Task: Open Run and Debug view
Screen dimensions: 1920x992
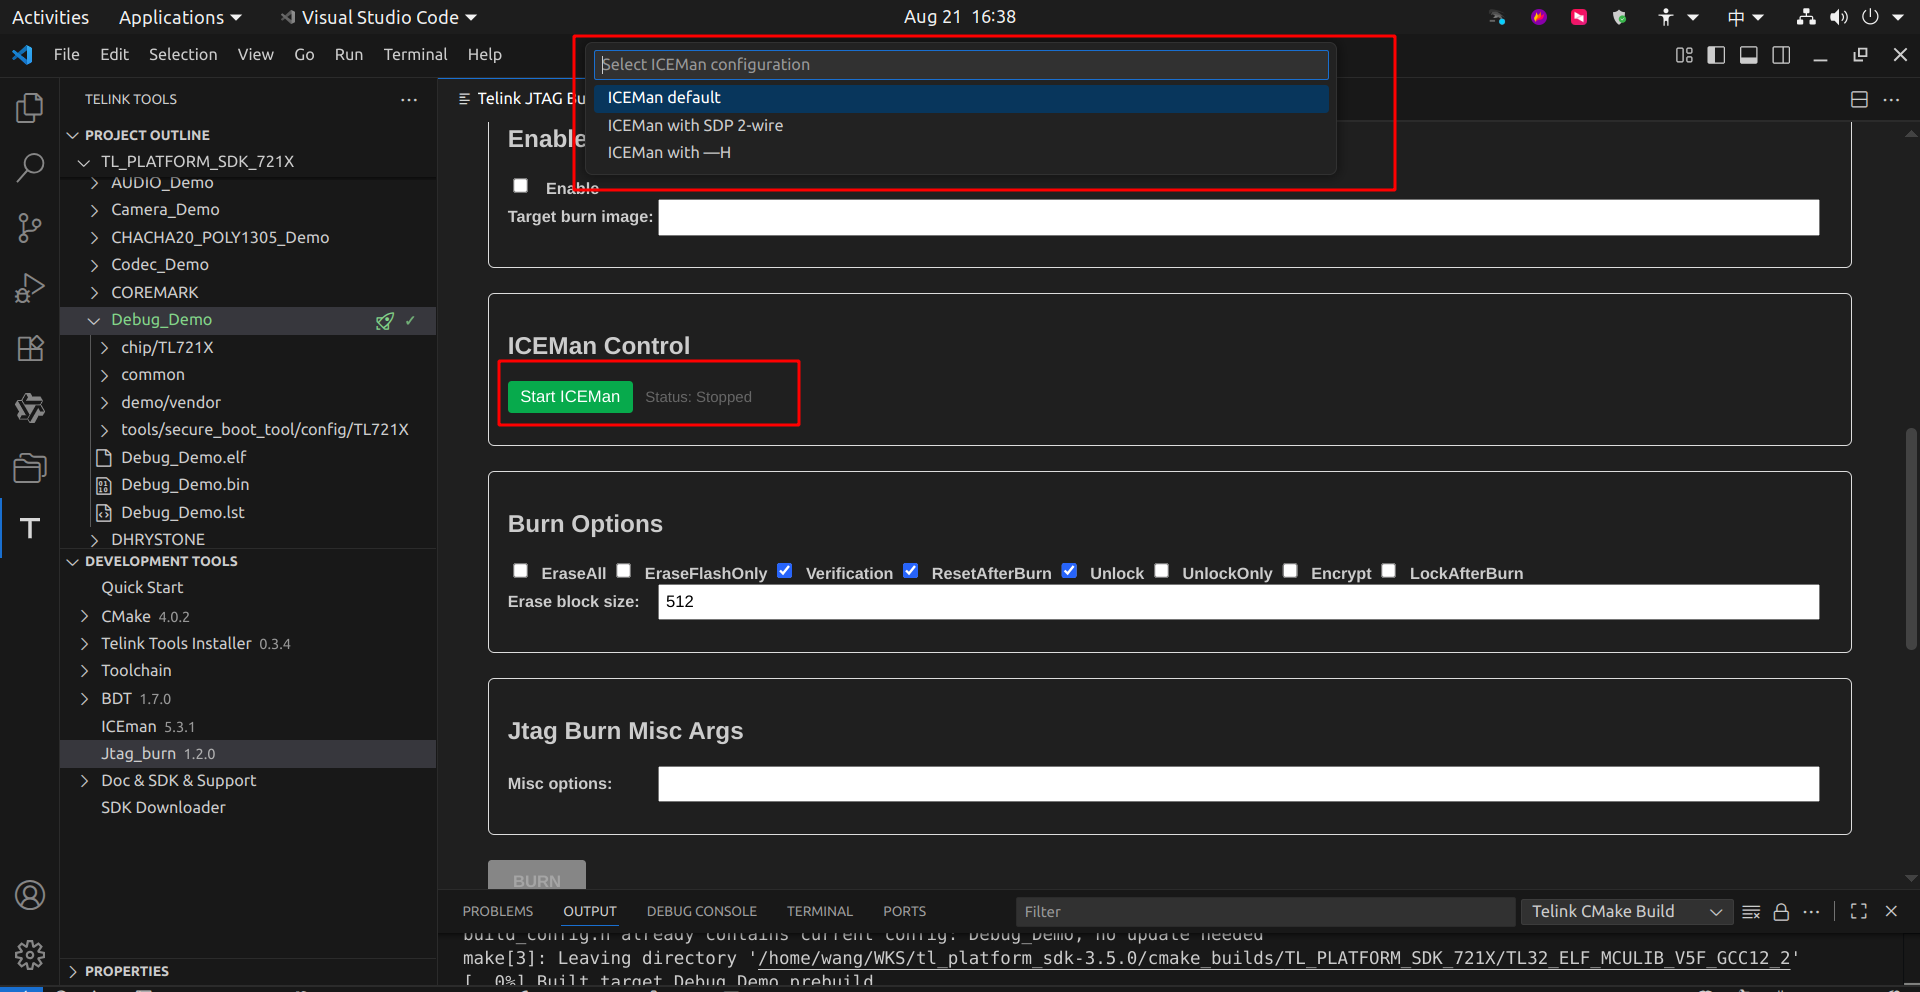Action: [x=30, y=288]
